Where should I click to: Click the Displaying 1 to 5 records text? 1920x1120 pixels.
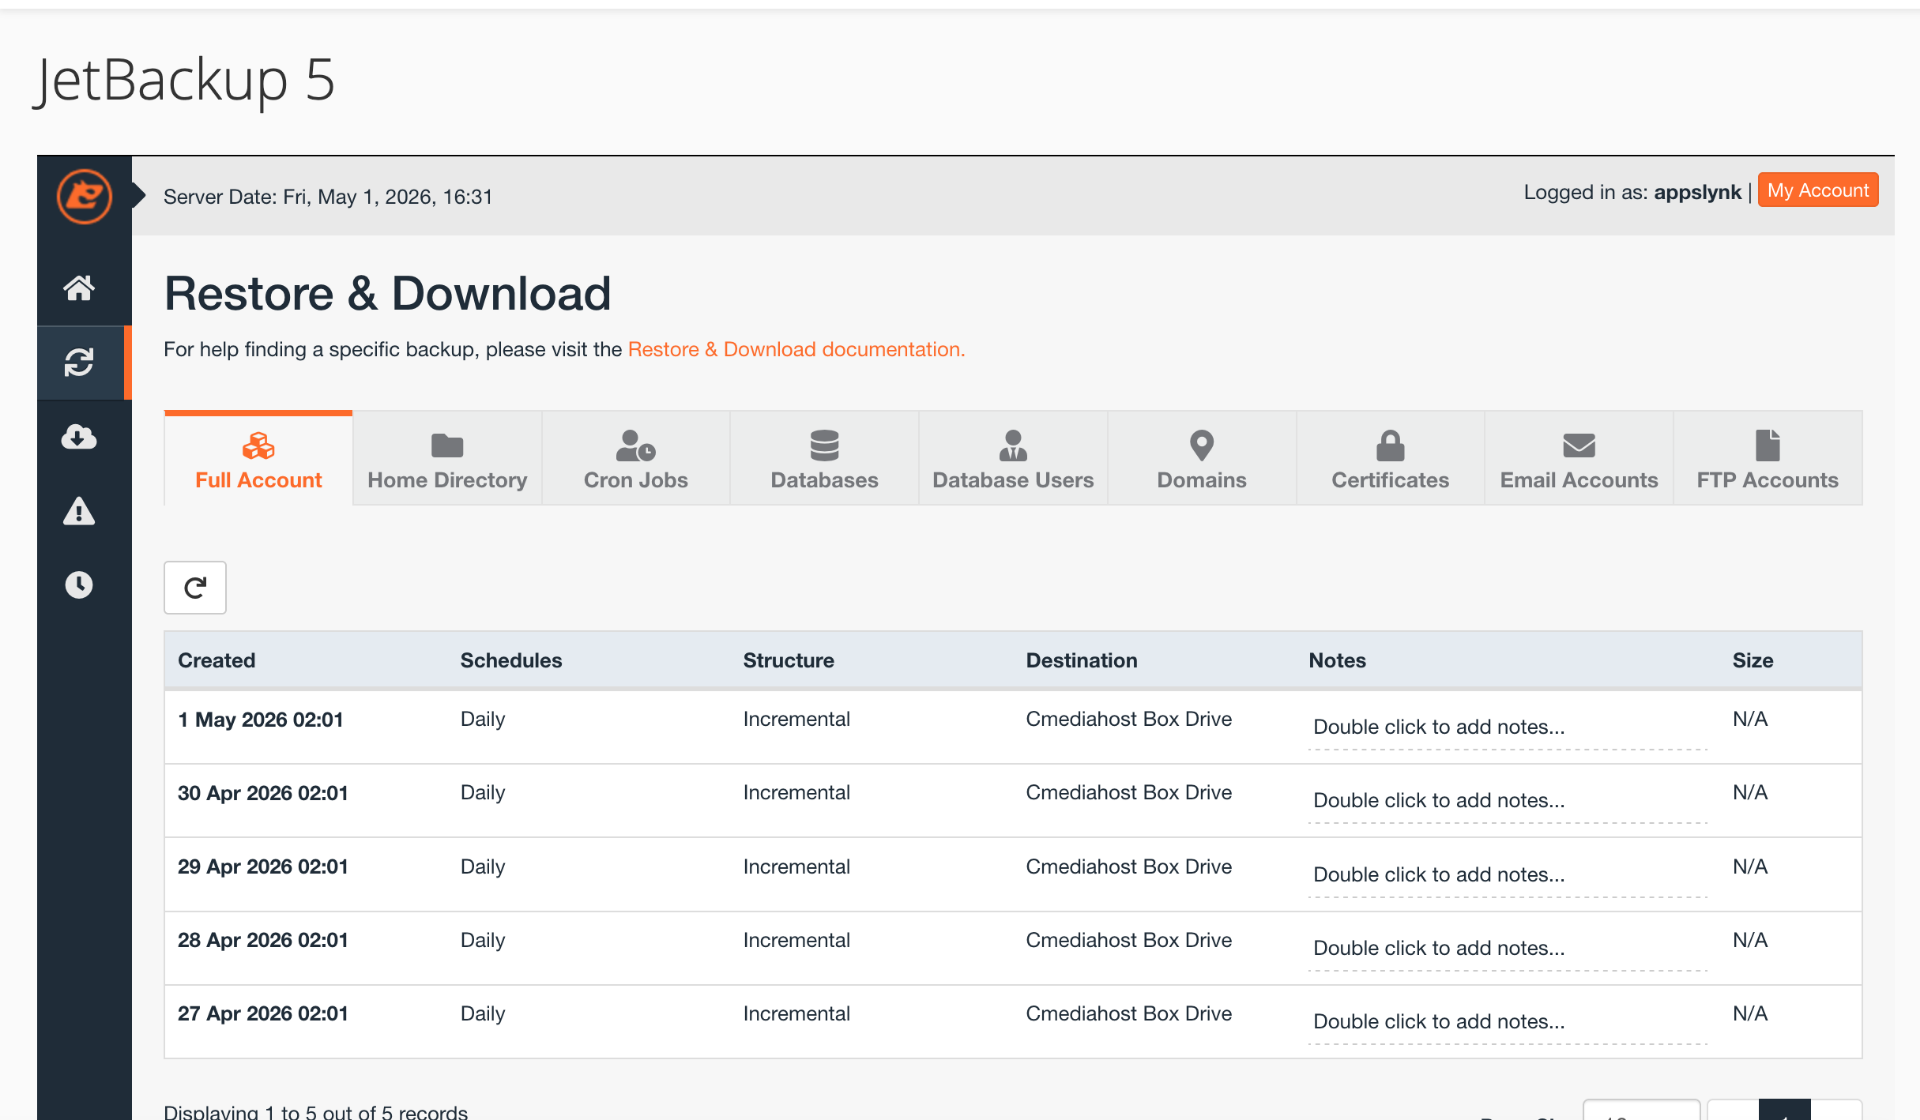coord(316,1112)
